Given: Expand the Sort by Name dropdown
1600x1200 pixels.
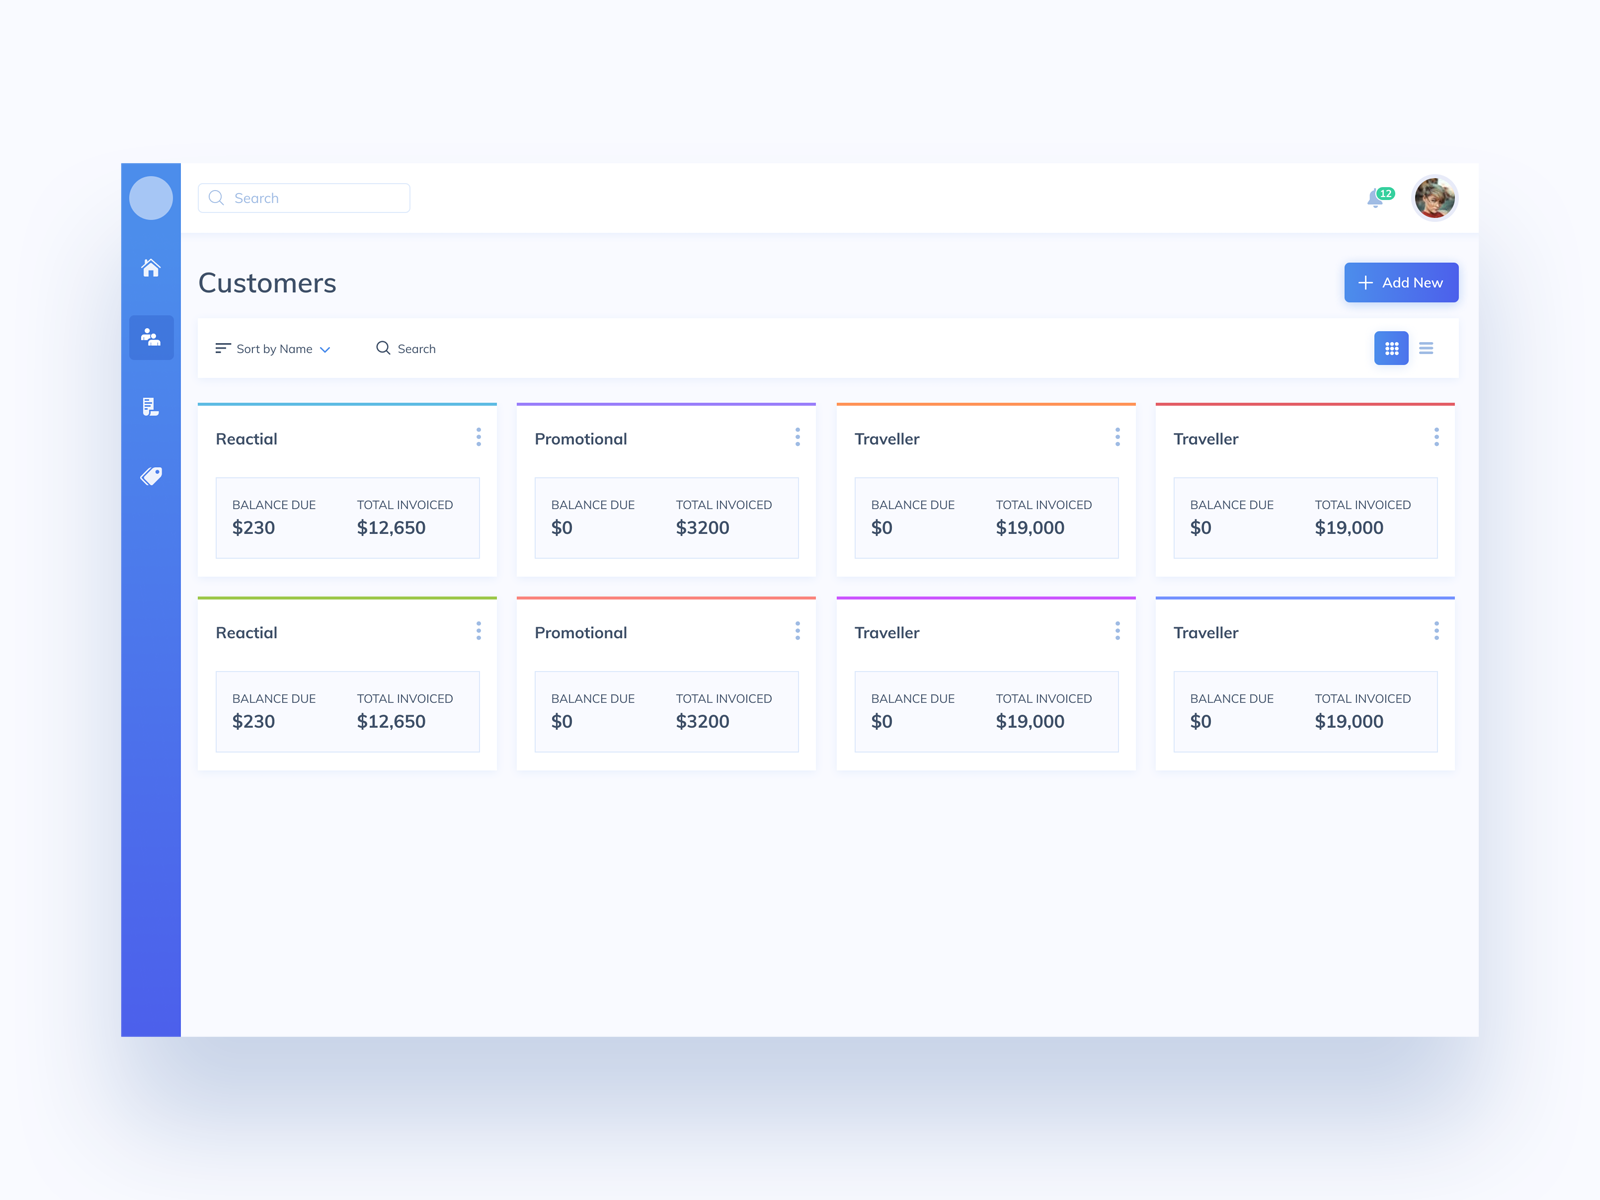Looking at the screenshot, I should click(272, 349).
